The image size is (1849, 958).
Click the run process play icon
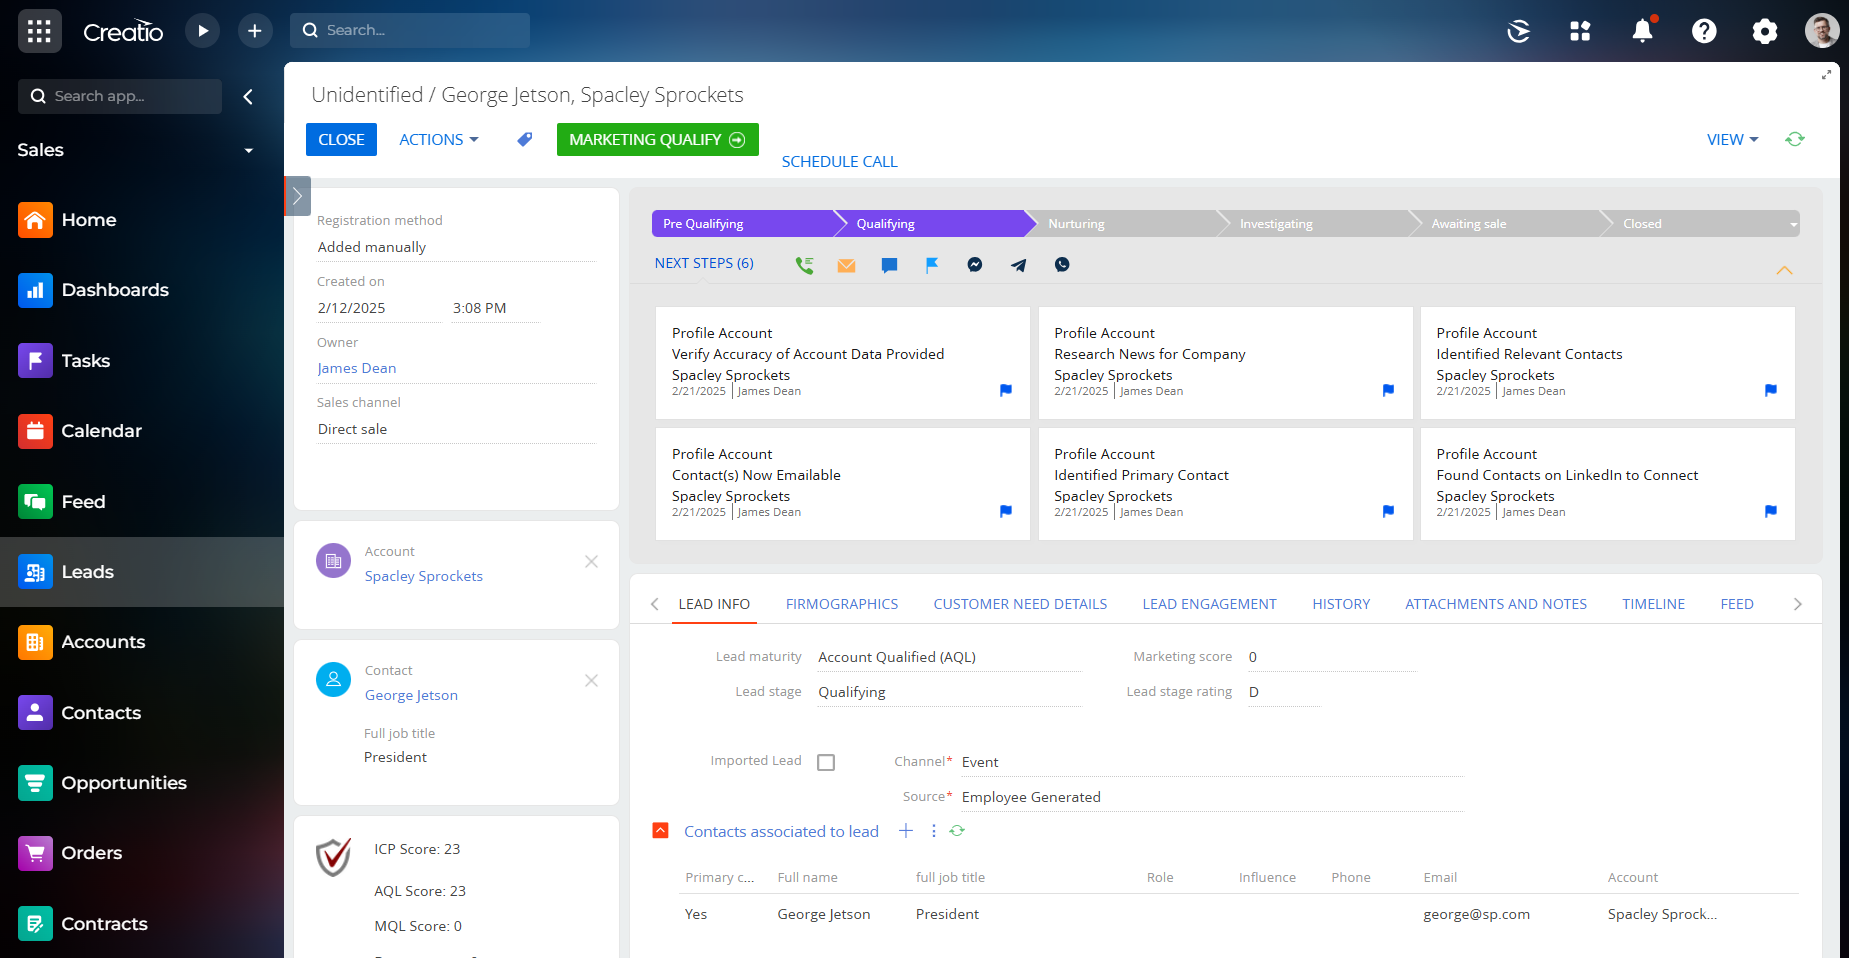coord(203,31)
